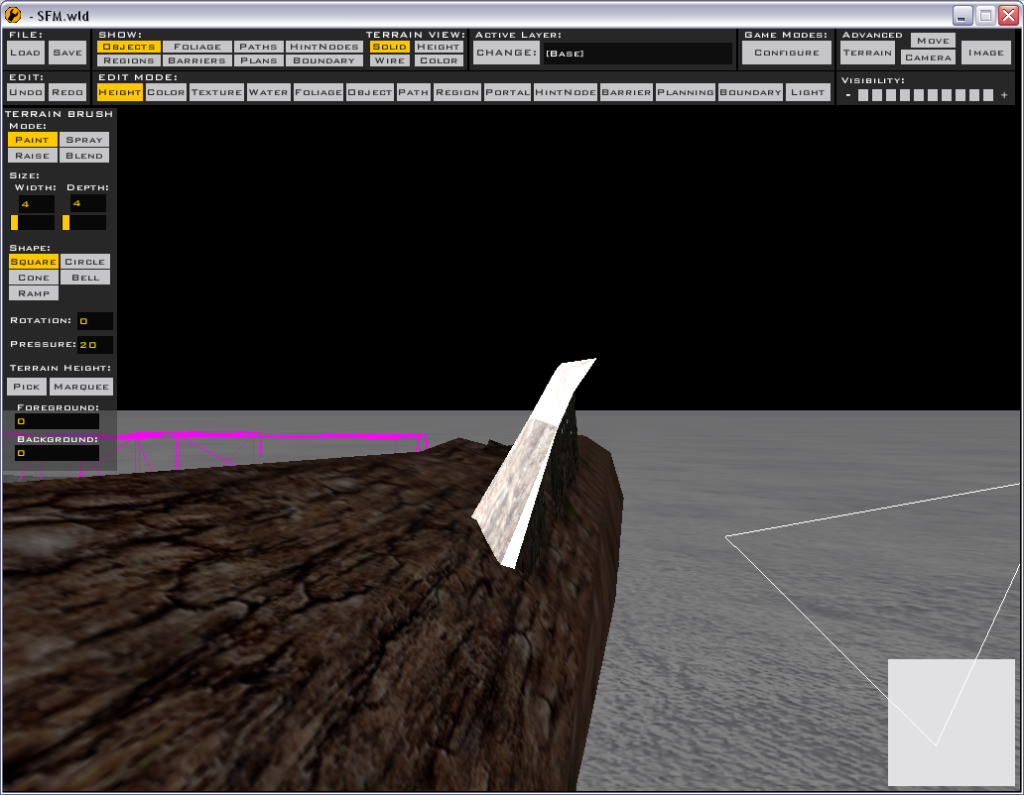This screenshot has height=795, width=1024.
Task: Select Height edit mode
Action: 120,92
